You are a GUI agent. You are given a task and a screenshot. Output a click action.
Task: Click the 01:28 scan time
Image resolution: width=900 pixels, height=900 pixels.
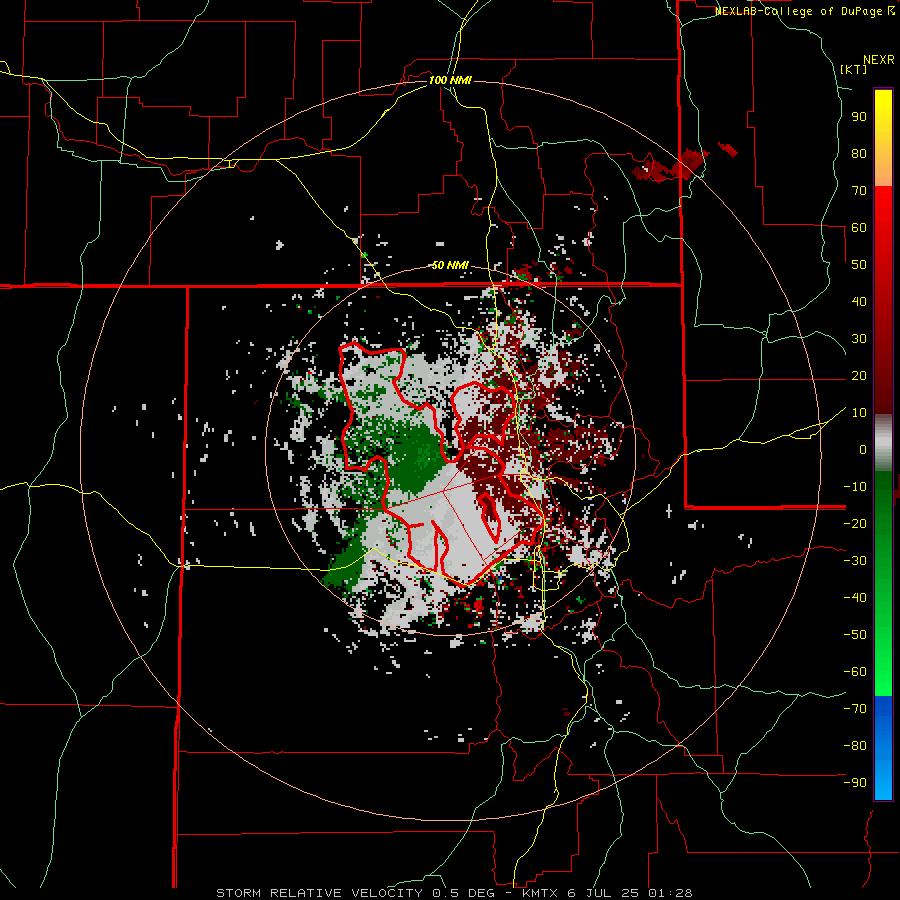coord(670,893)
